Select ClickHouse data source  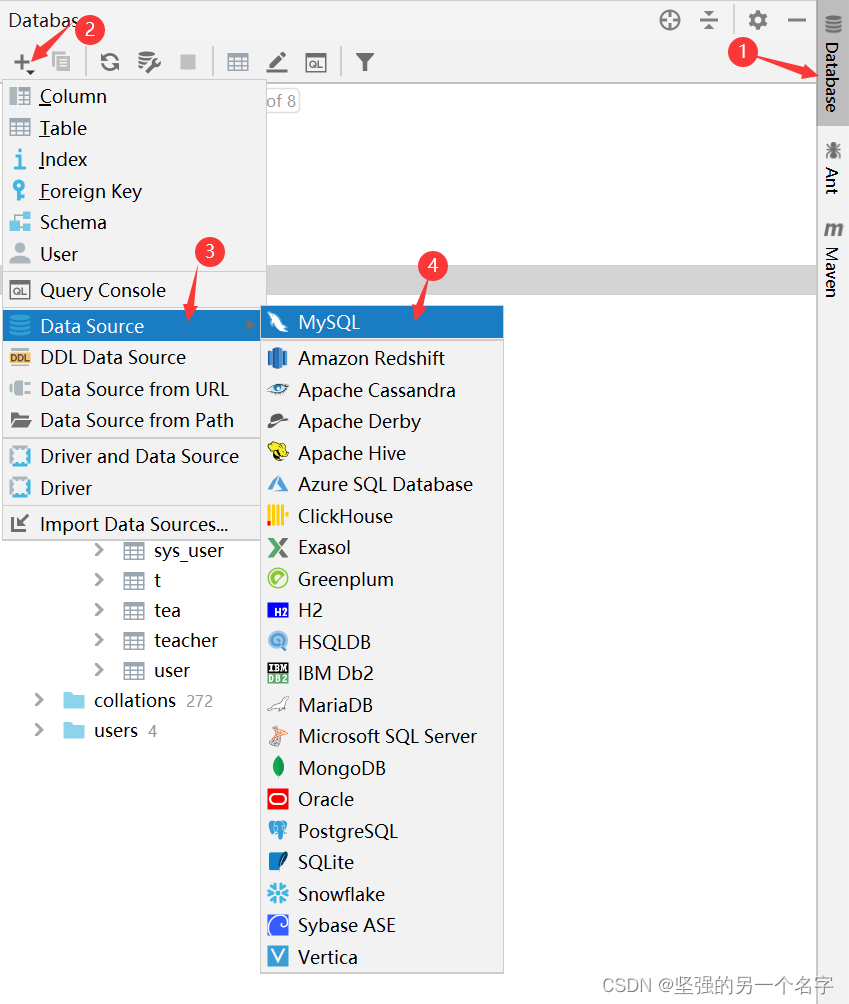pos(382,516)
